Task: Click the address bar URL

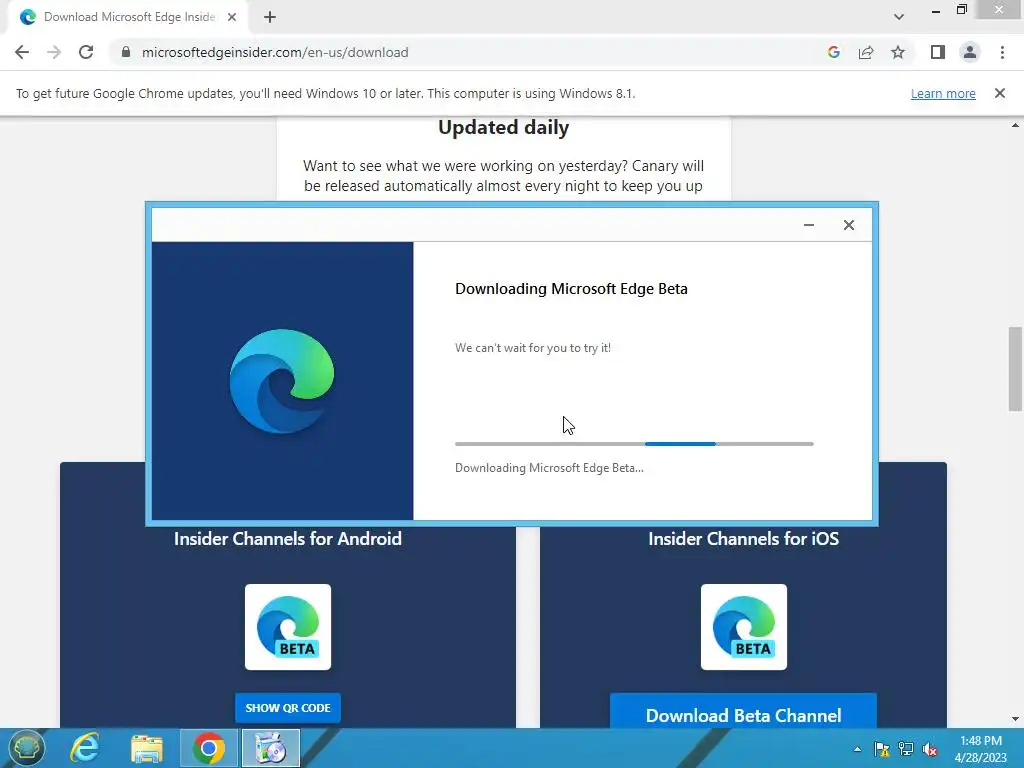Action: (x=275, y=52)
